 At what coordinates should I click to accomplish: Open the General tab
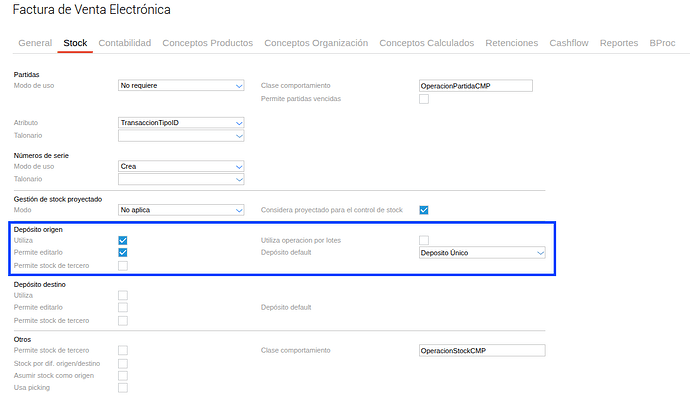pyautogui.click(x=35, y=43)
